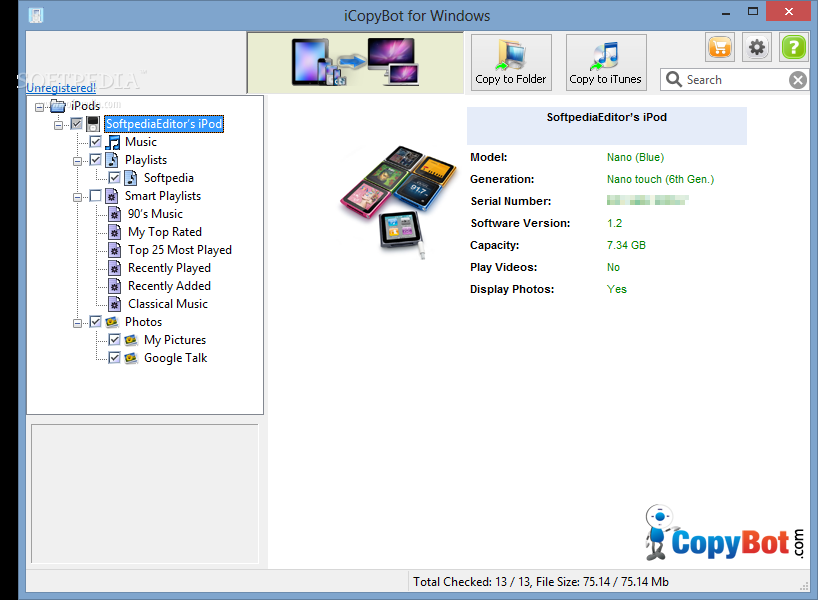Collapse the Smart Playlists branch
Screen dimensions: 818x600
click(x=78, y=195)
